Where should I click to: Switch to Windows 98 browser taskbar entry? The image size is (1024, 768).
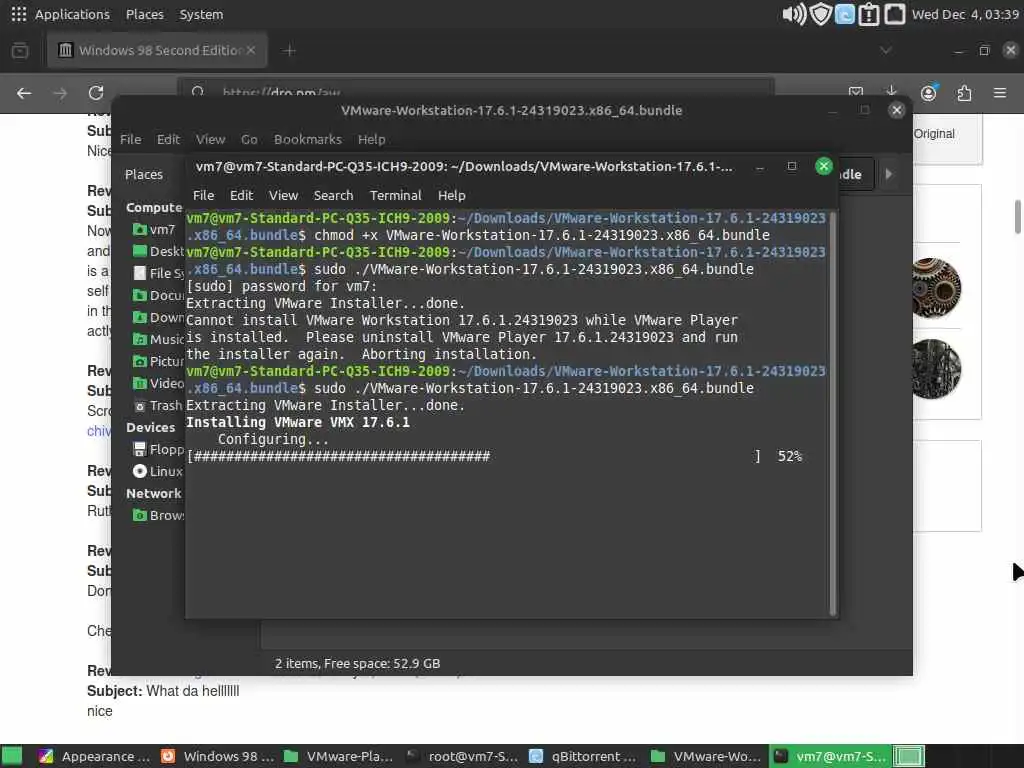pos(217,756)
